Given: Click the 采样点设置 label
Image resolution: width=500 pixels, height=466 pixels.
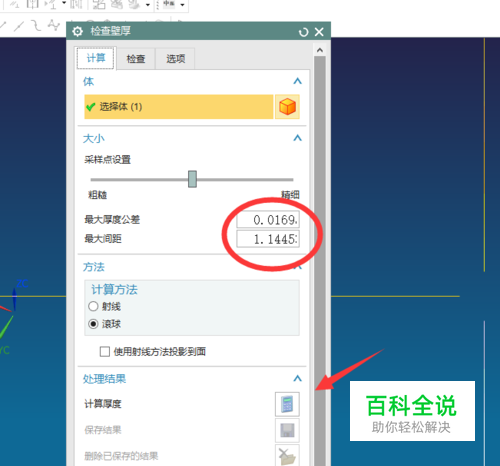Looking at the screenshot, I should point(107,160).
